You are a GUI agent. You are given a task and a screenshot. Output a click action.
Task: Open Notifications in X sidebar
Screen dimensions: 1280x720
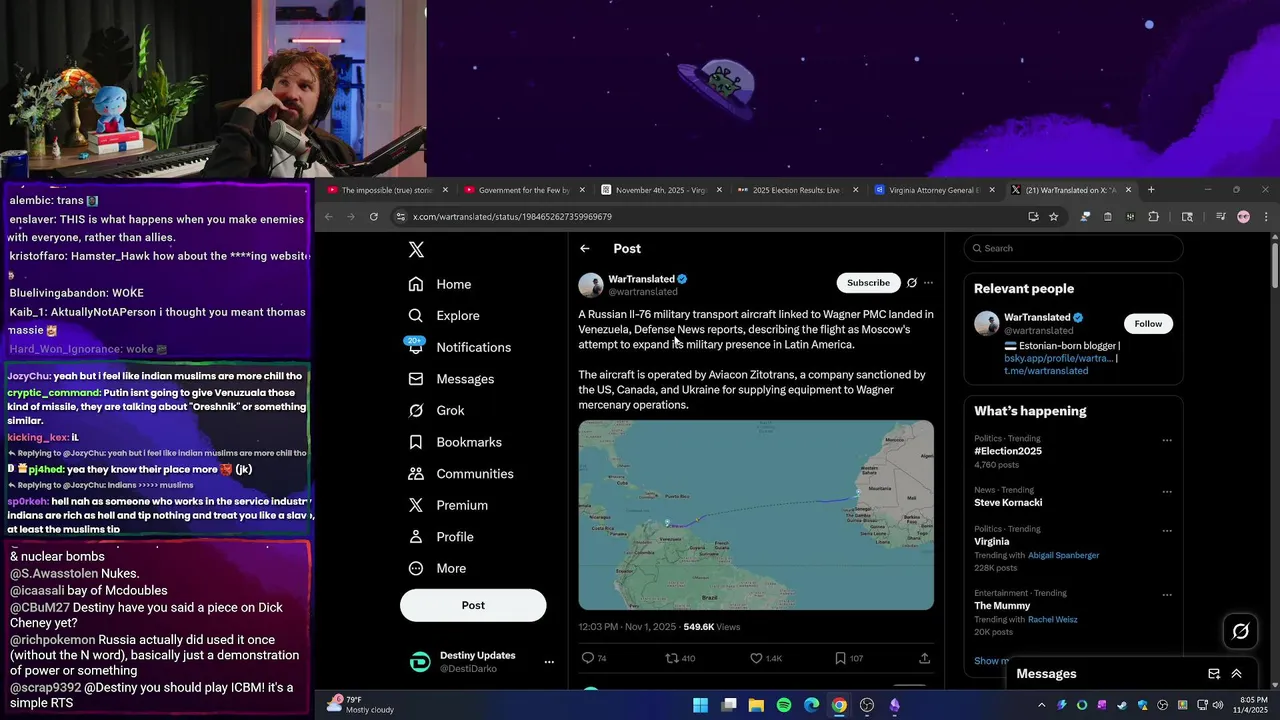[460, 347]
